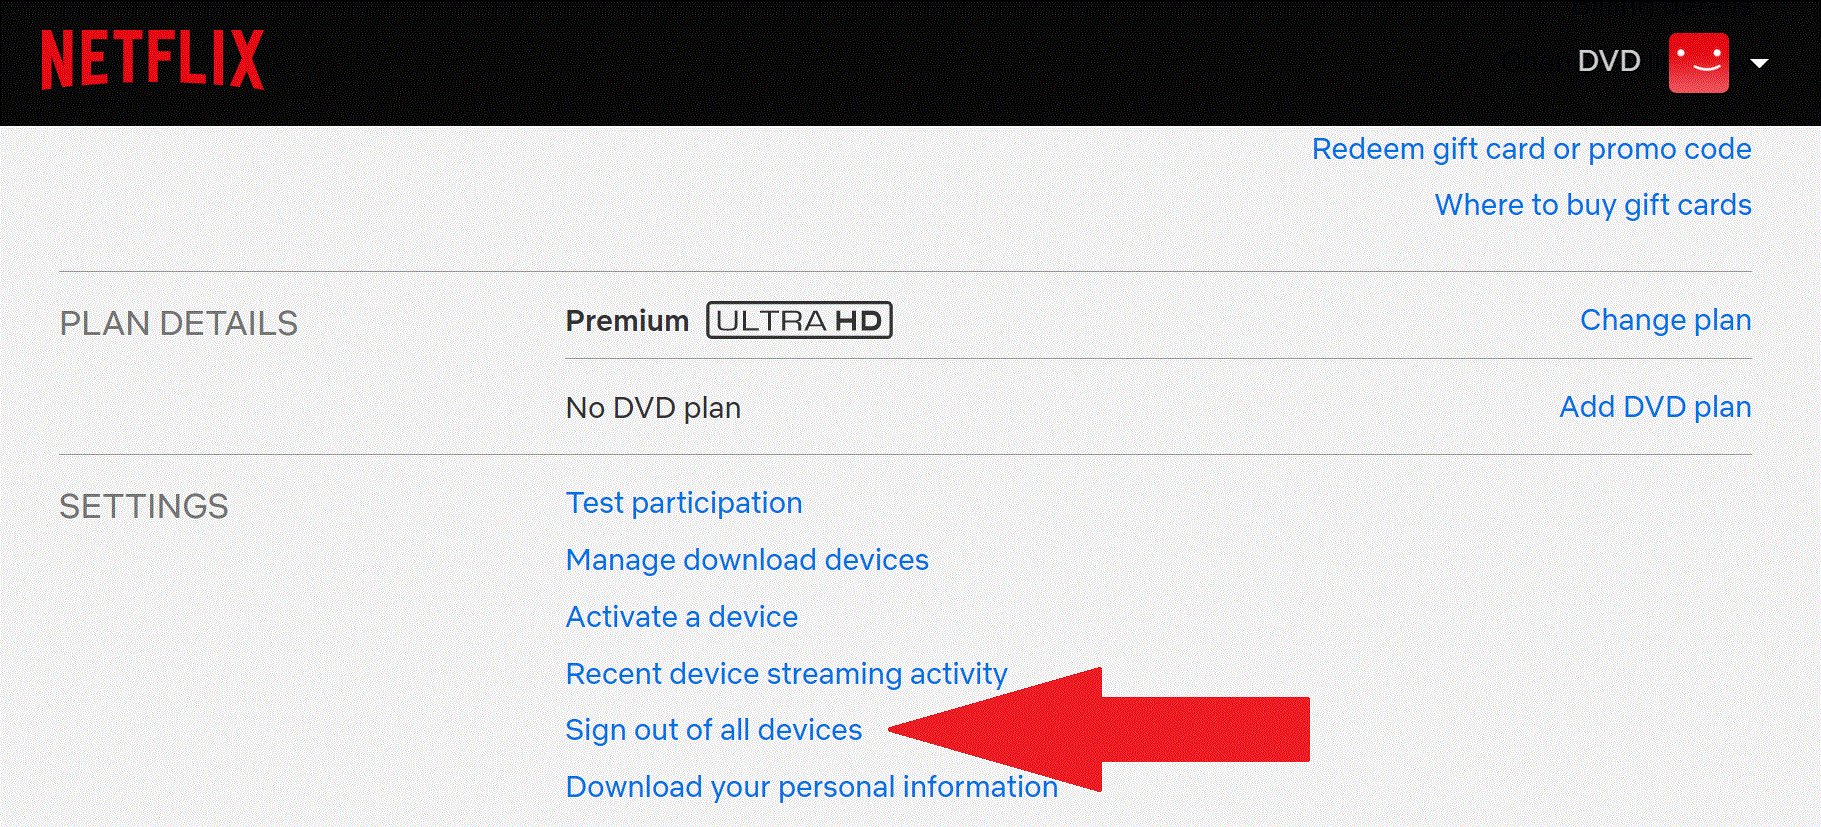Click the No DVD plan text
1821x827 pixels.
pos(653,408)
